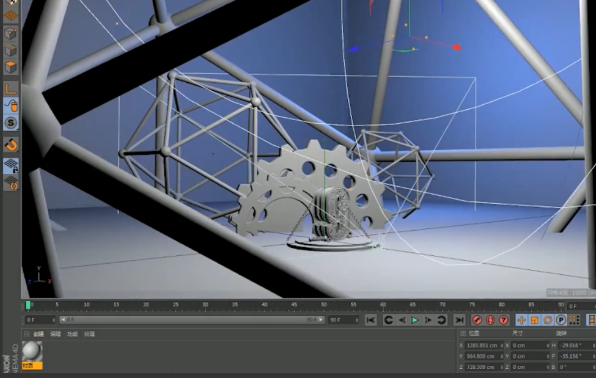Click the 旋转 rotation header
Viewport: 596px width, 378px height.
point(561,334)
